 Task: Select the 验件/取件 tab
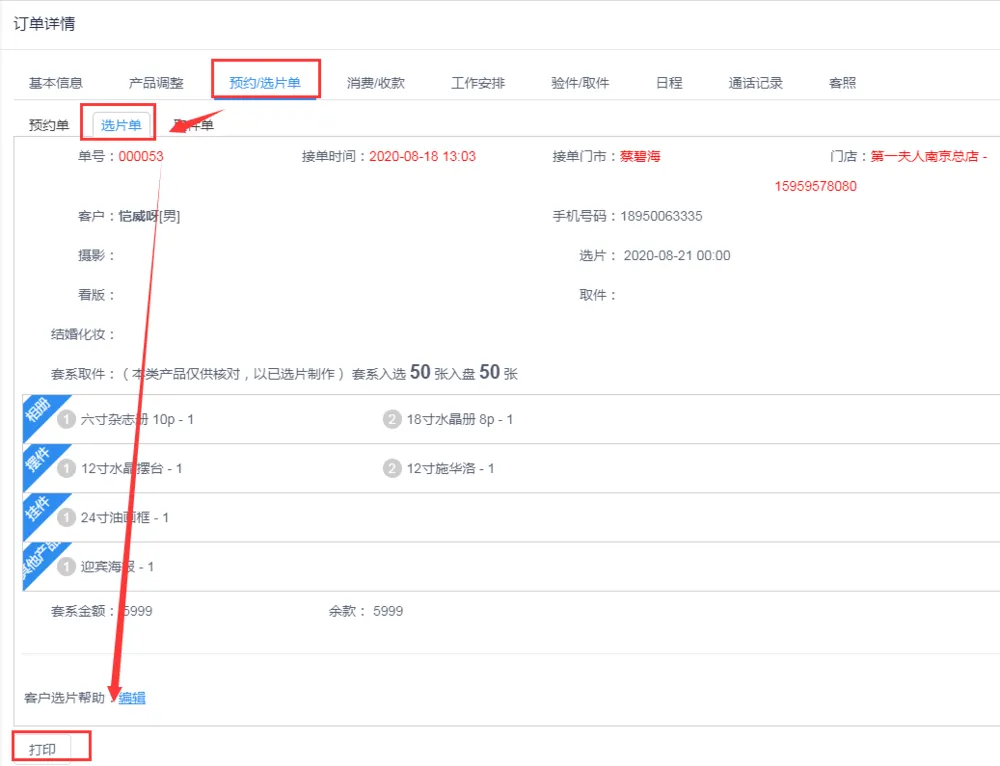580,83
